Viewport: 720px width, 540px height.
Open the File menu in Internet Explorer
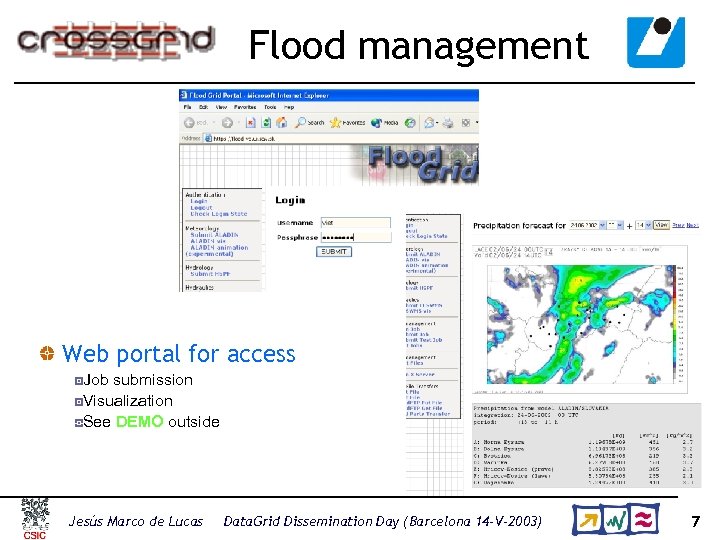(187, 107)
